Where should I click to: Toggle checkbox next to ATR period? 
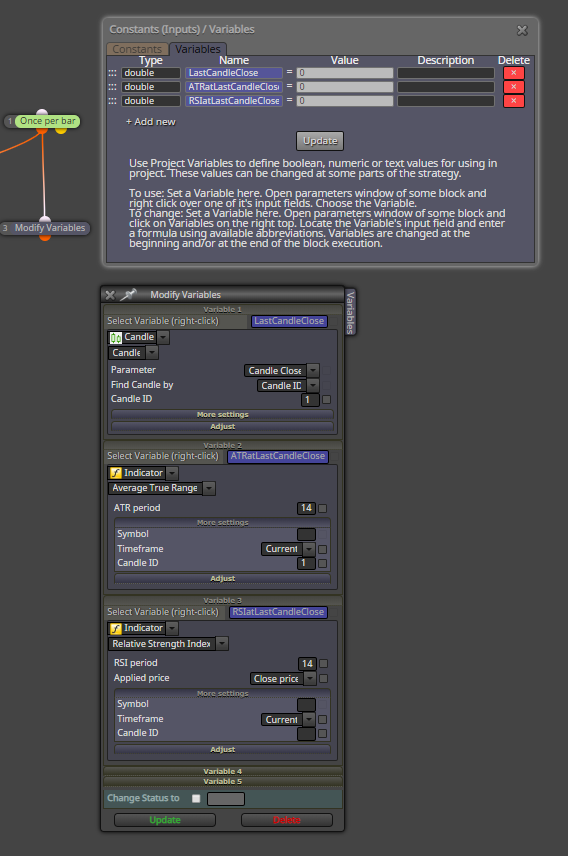pyautogui.click(x=323, y=508)
